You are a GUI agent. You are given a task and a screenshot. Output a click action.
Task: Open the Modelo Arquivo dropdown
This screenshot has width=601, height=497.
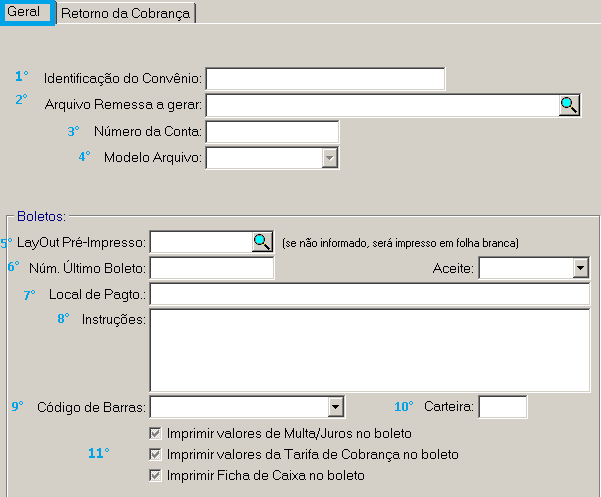pyautogui.click(x=329, y=157)
